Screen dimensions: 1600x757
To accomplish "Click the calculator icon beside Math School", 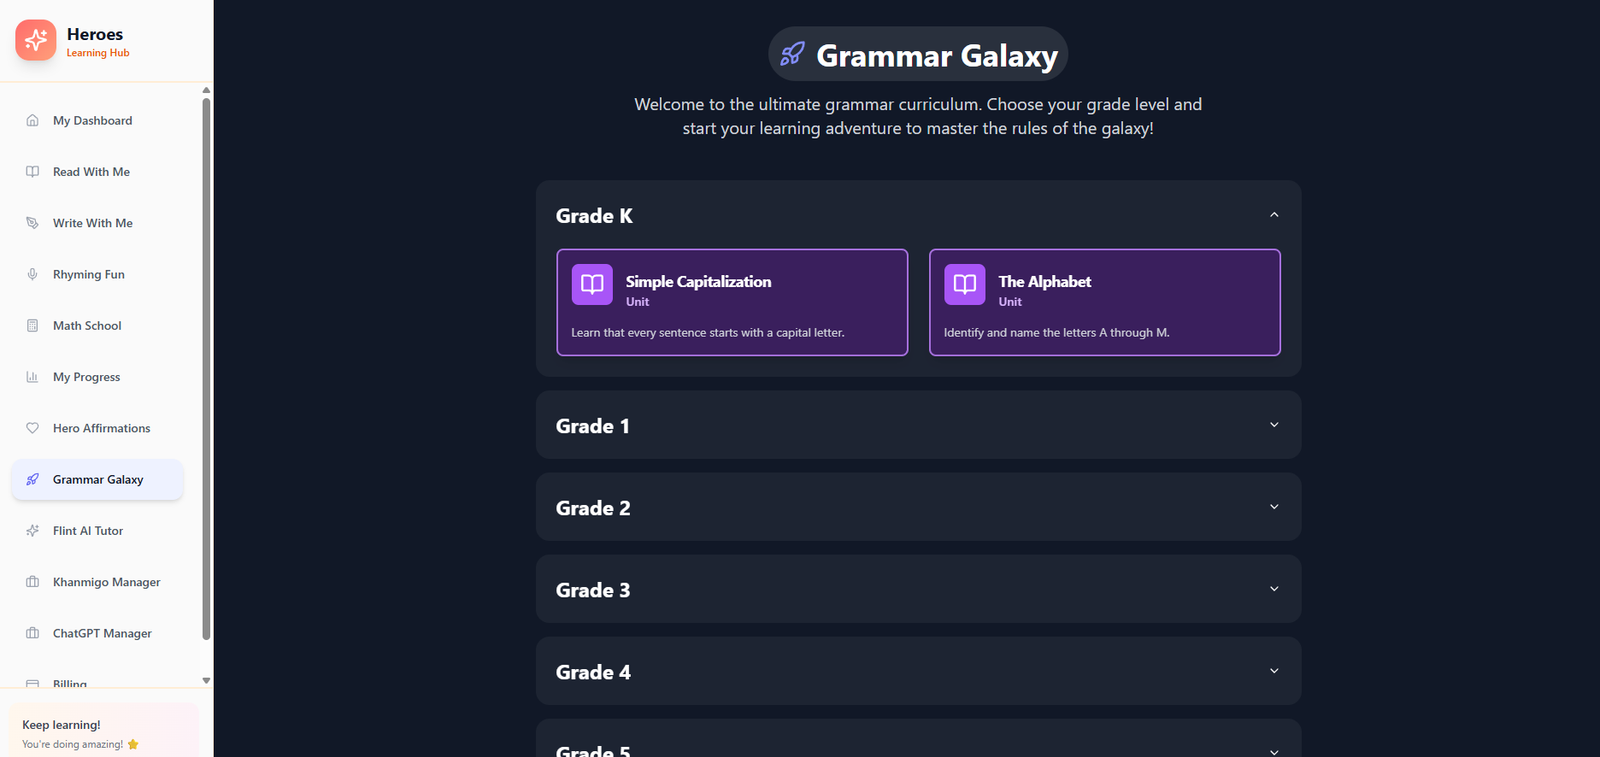I will tap(32, 326).
